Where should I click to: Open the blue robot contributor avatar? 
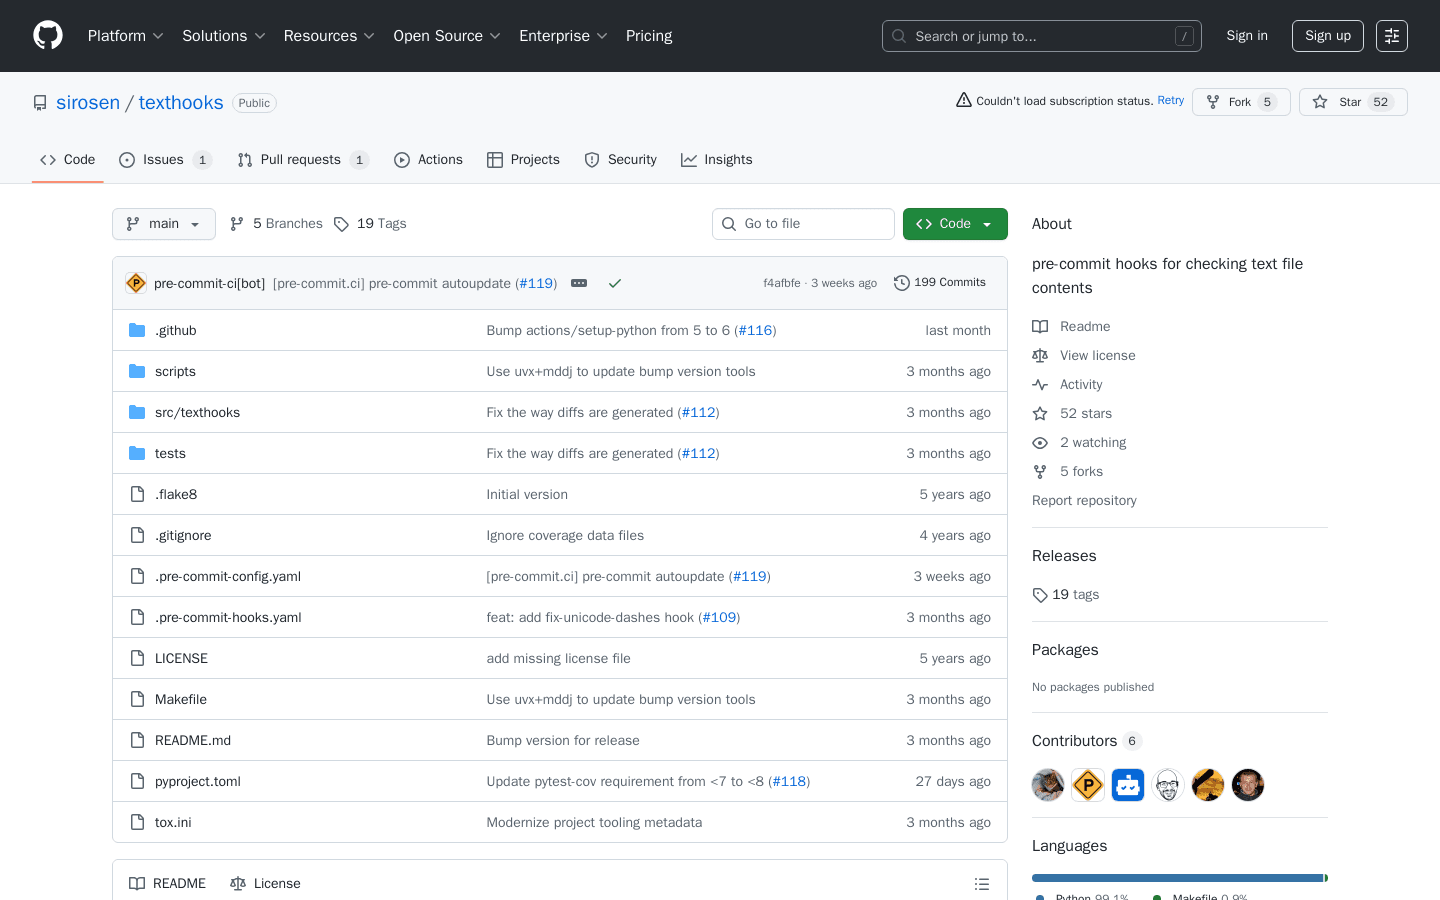1128,785
